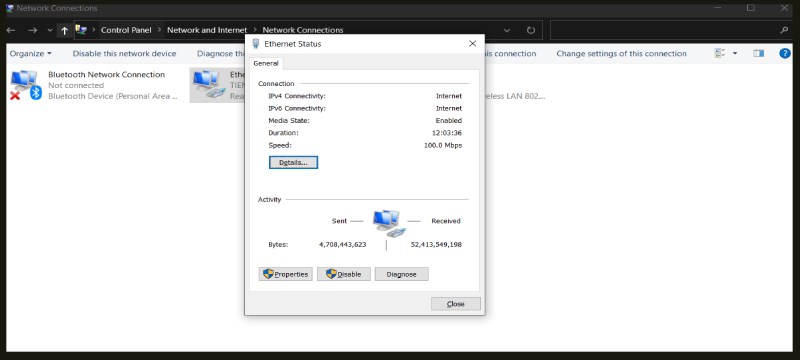This screenshot has height=360, width=800.
Task: Click the Ethernet Status title bar icon
Action: pyautogui.click(x=256, y=44)
